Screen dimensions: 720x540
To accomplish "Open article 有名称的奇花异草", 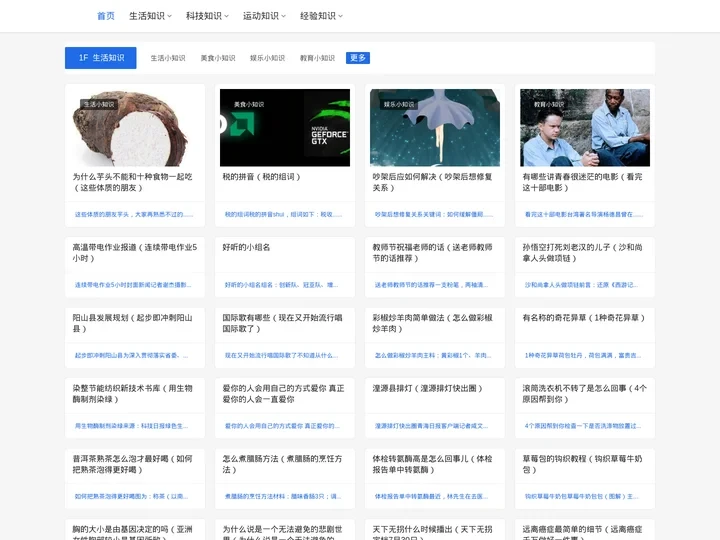I will [x=584, y=318].
